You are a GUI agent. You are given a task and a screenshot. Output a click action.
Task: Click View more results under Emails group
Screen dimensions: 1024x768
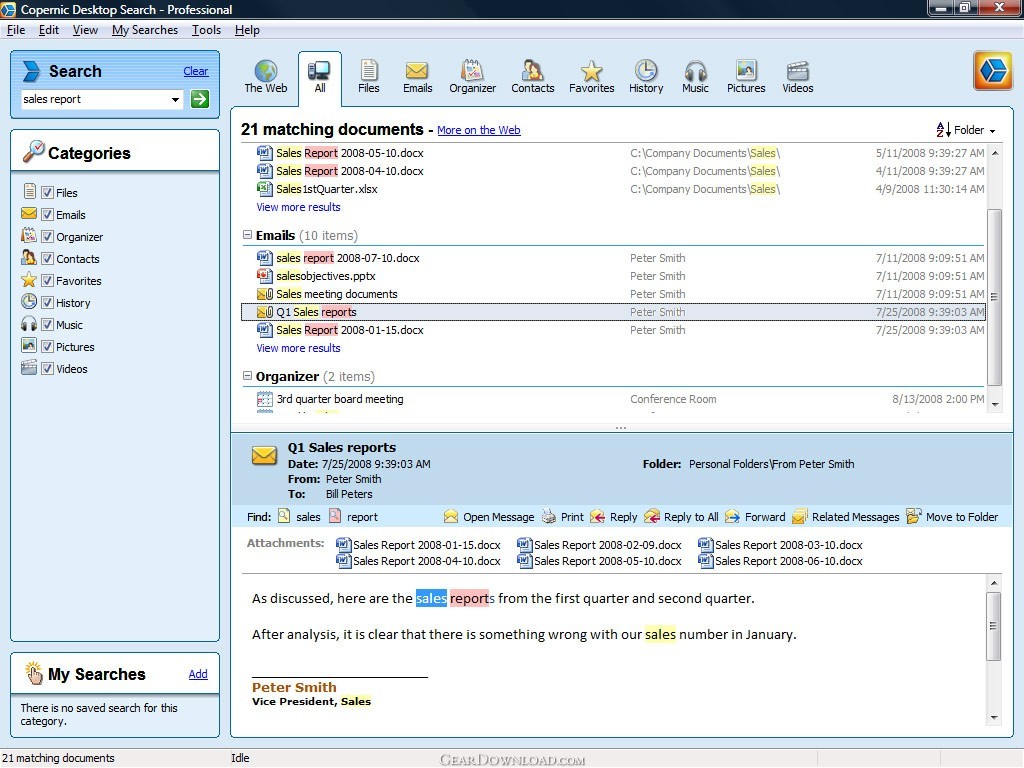point(298,348)
